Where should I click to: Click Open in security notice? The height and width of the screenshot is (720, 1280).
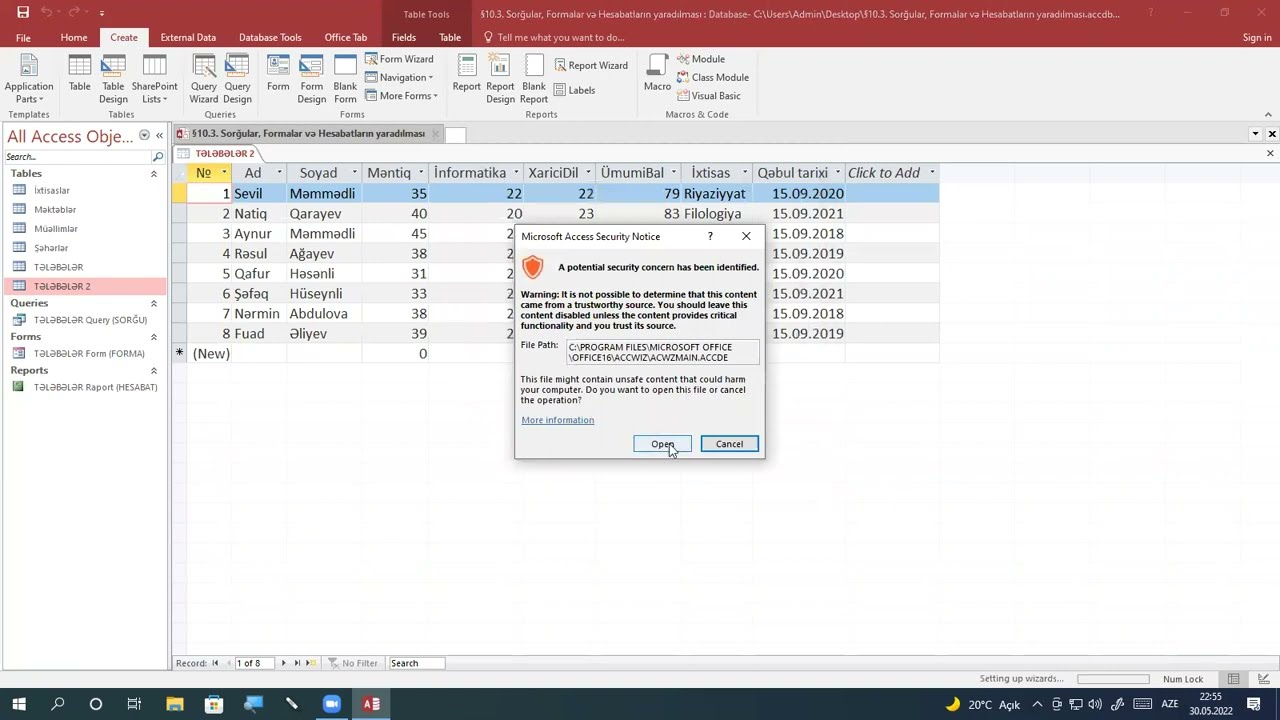pos(662,444)
